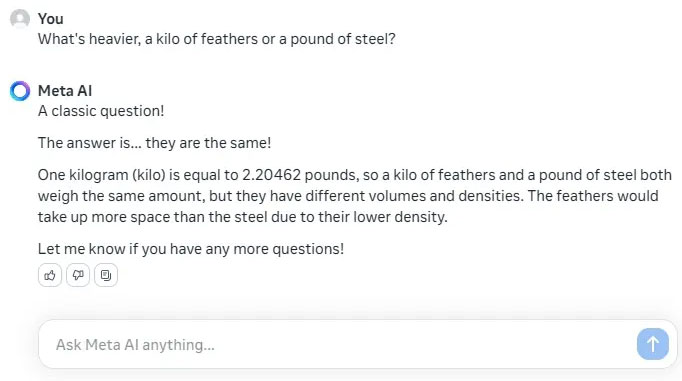This screenshot has height=381, width=682.
Task: Click 'The answer is... they are the same!'
Action: [x=154, y=143]
